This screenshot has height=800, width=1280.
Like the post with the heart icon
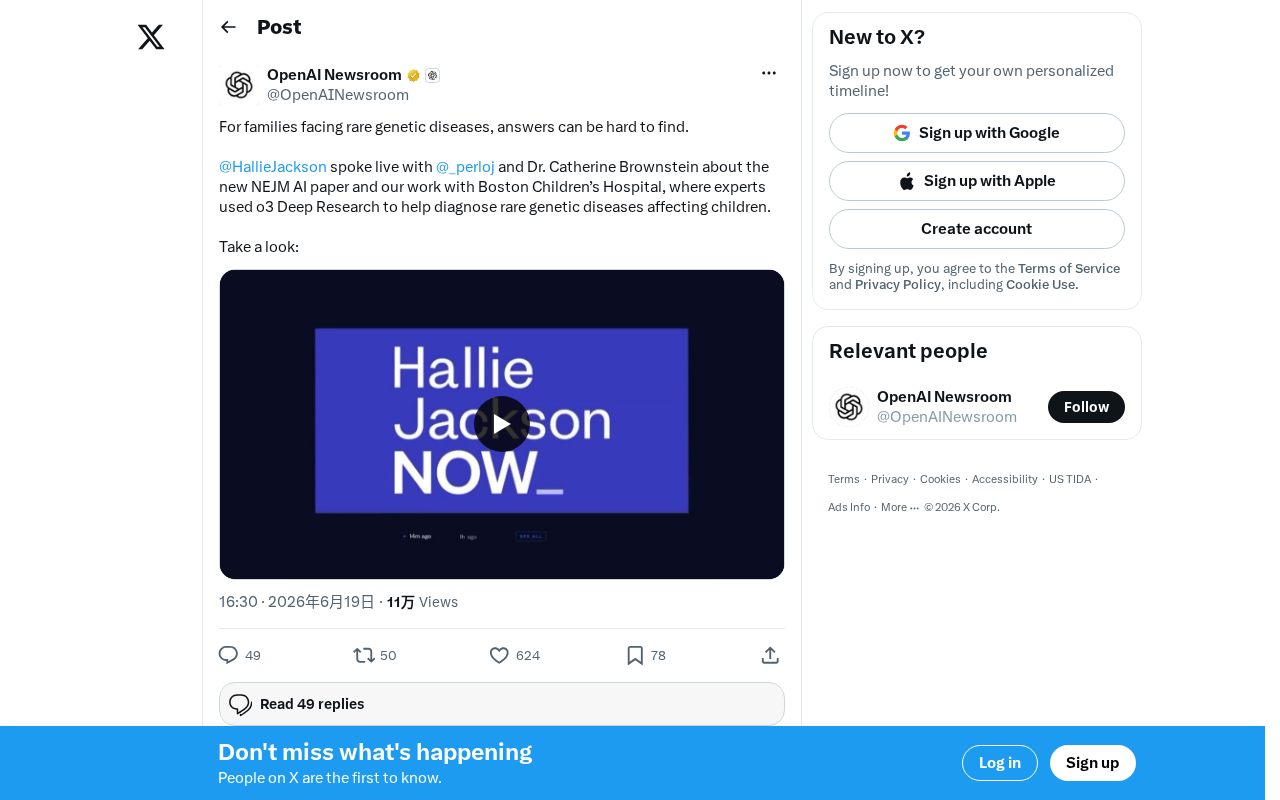click(499, 655)
